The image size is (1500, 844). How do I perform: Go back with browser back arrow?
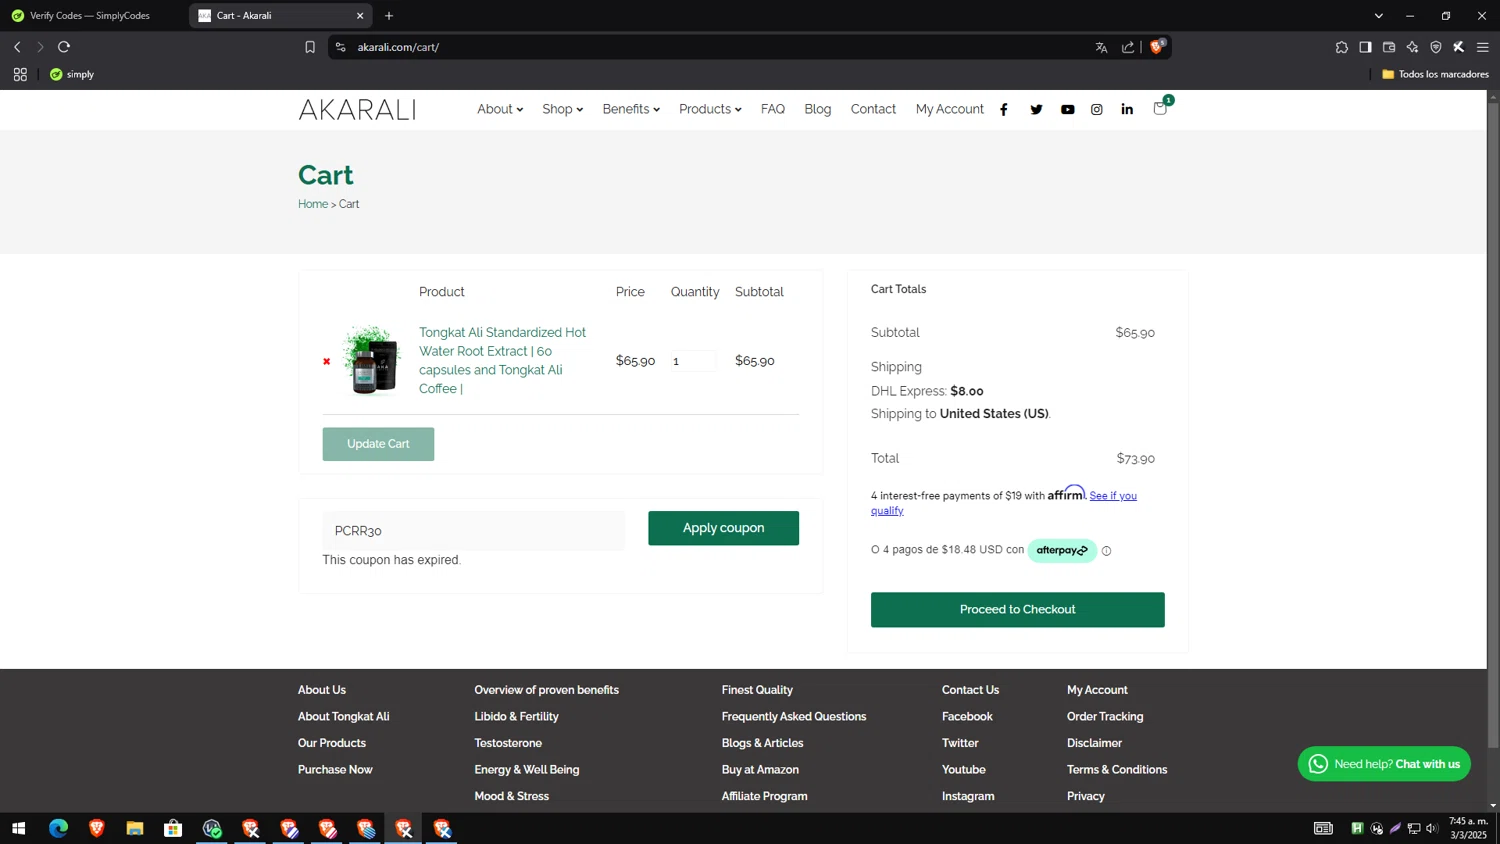tap(17, 47)
